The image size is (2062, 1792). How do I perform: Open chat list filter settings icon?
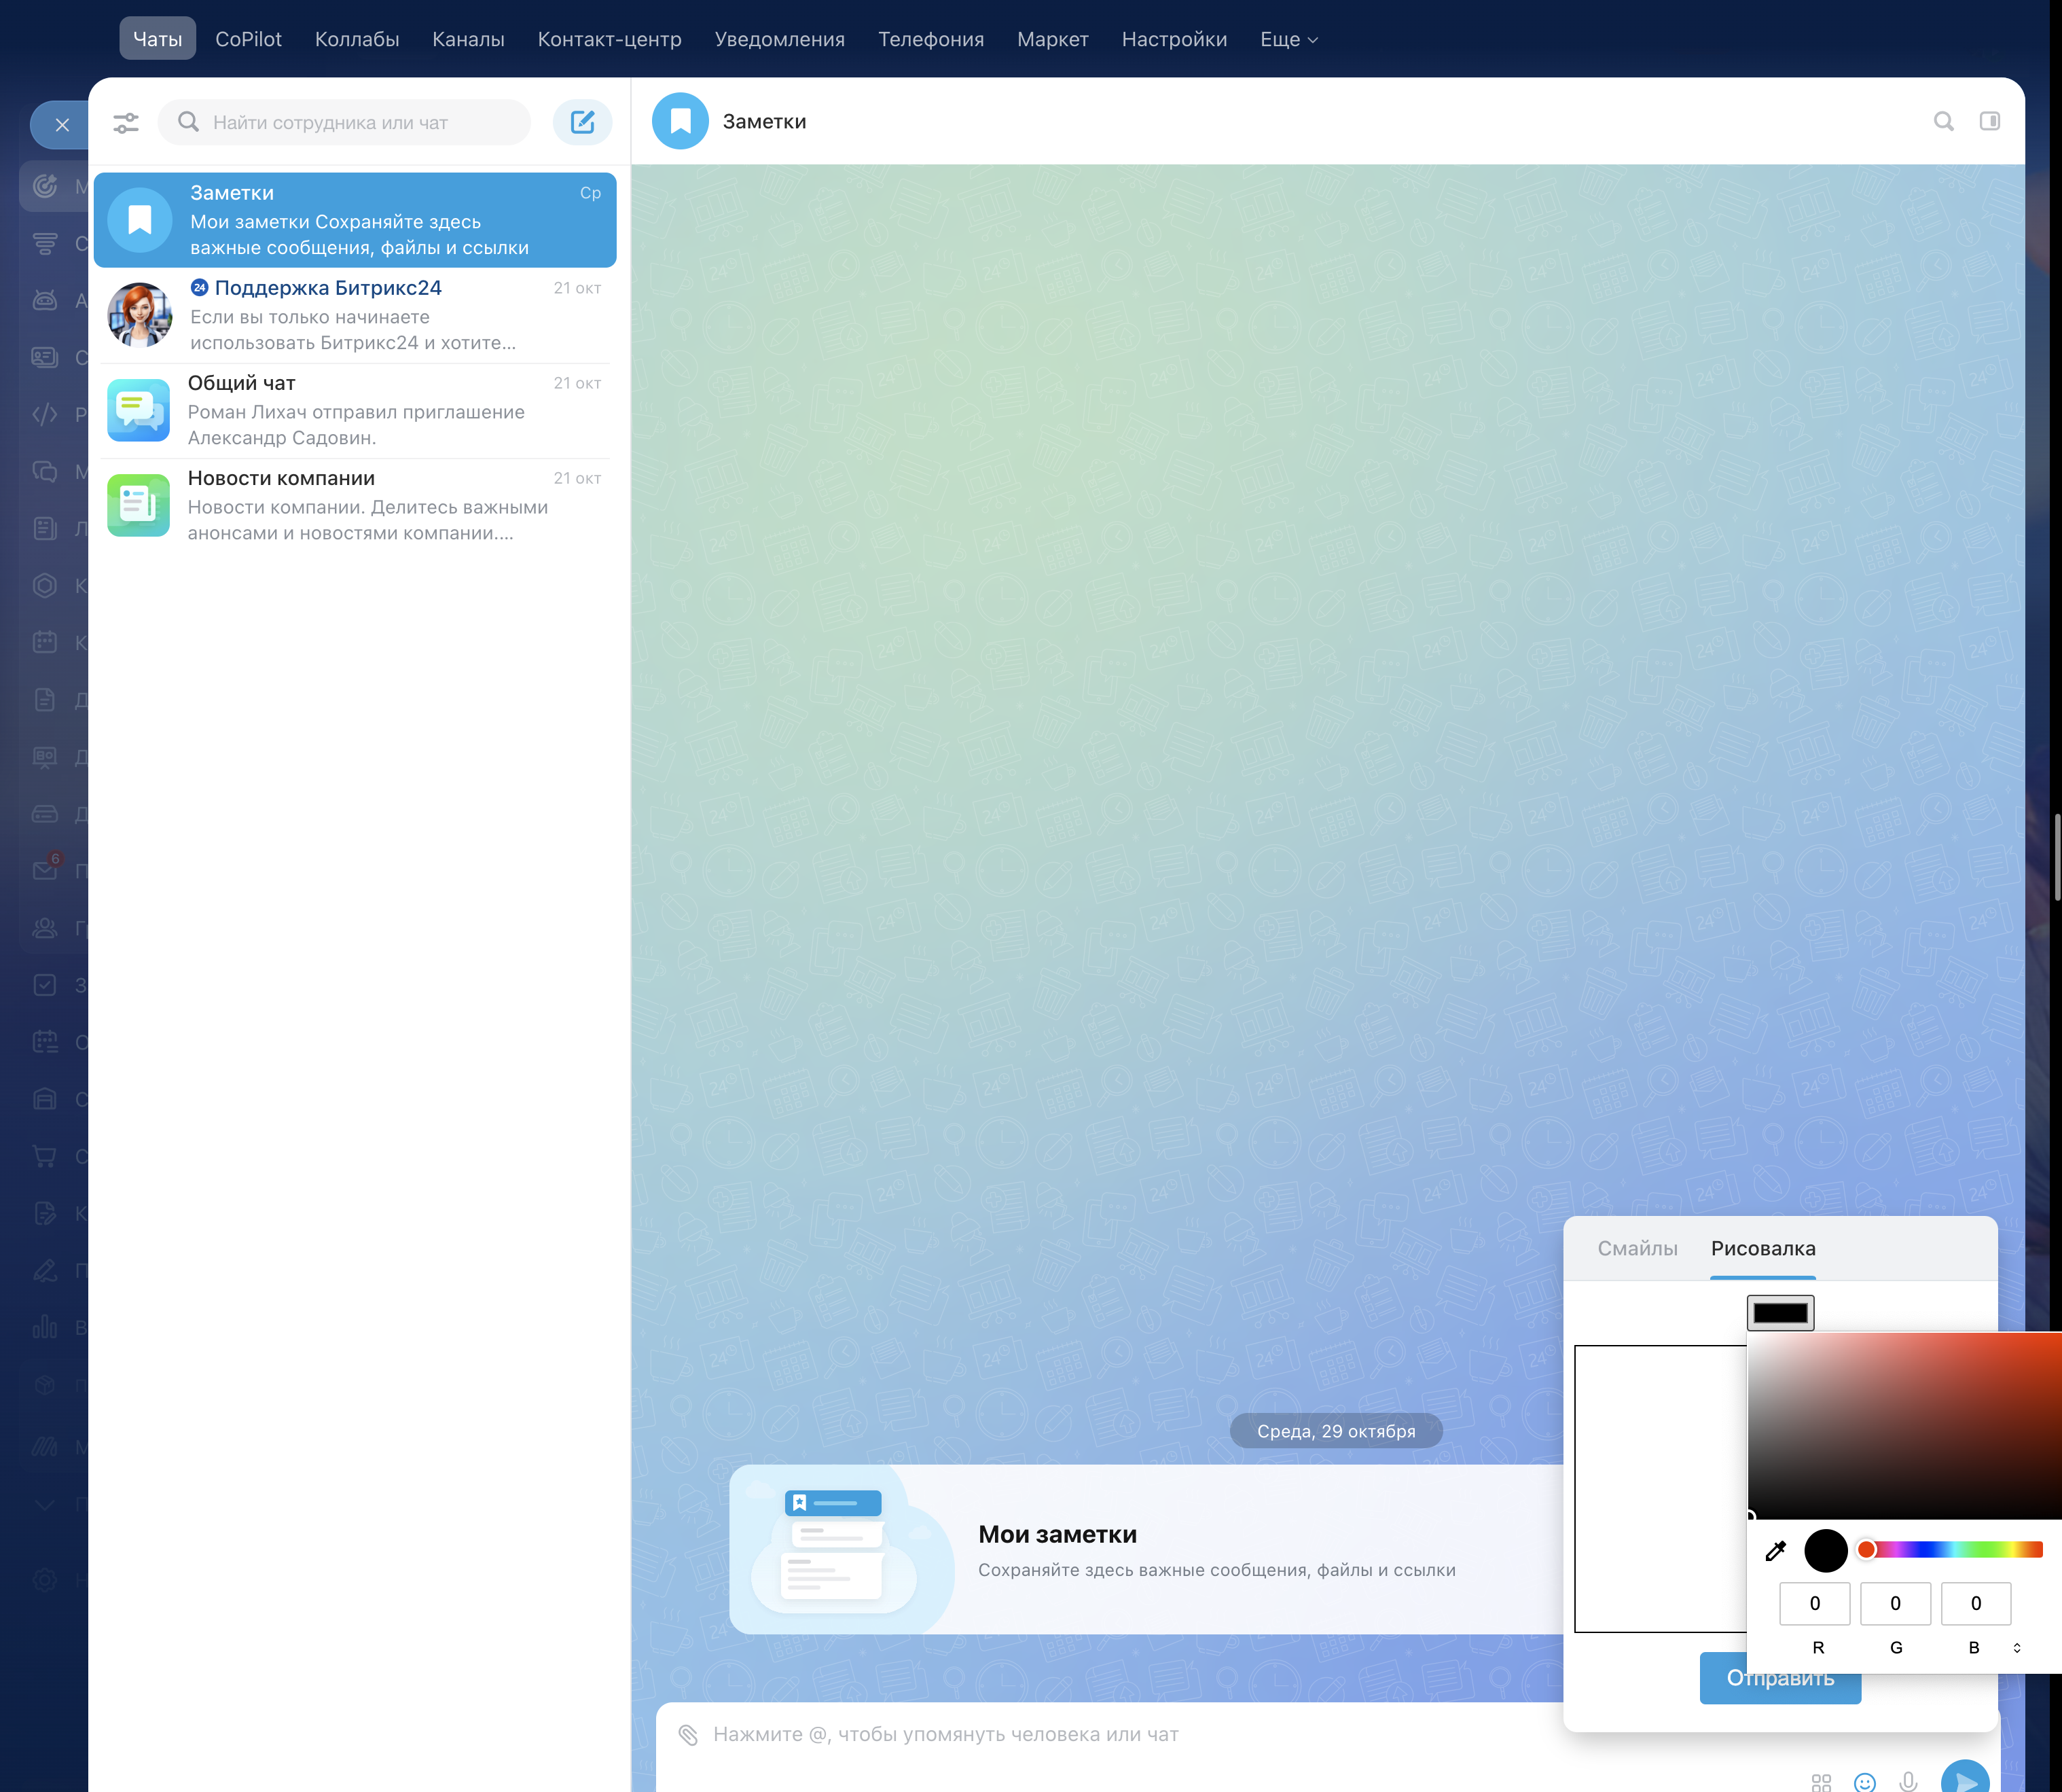click(x=126, y=122)
